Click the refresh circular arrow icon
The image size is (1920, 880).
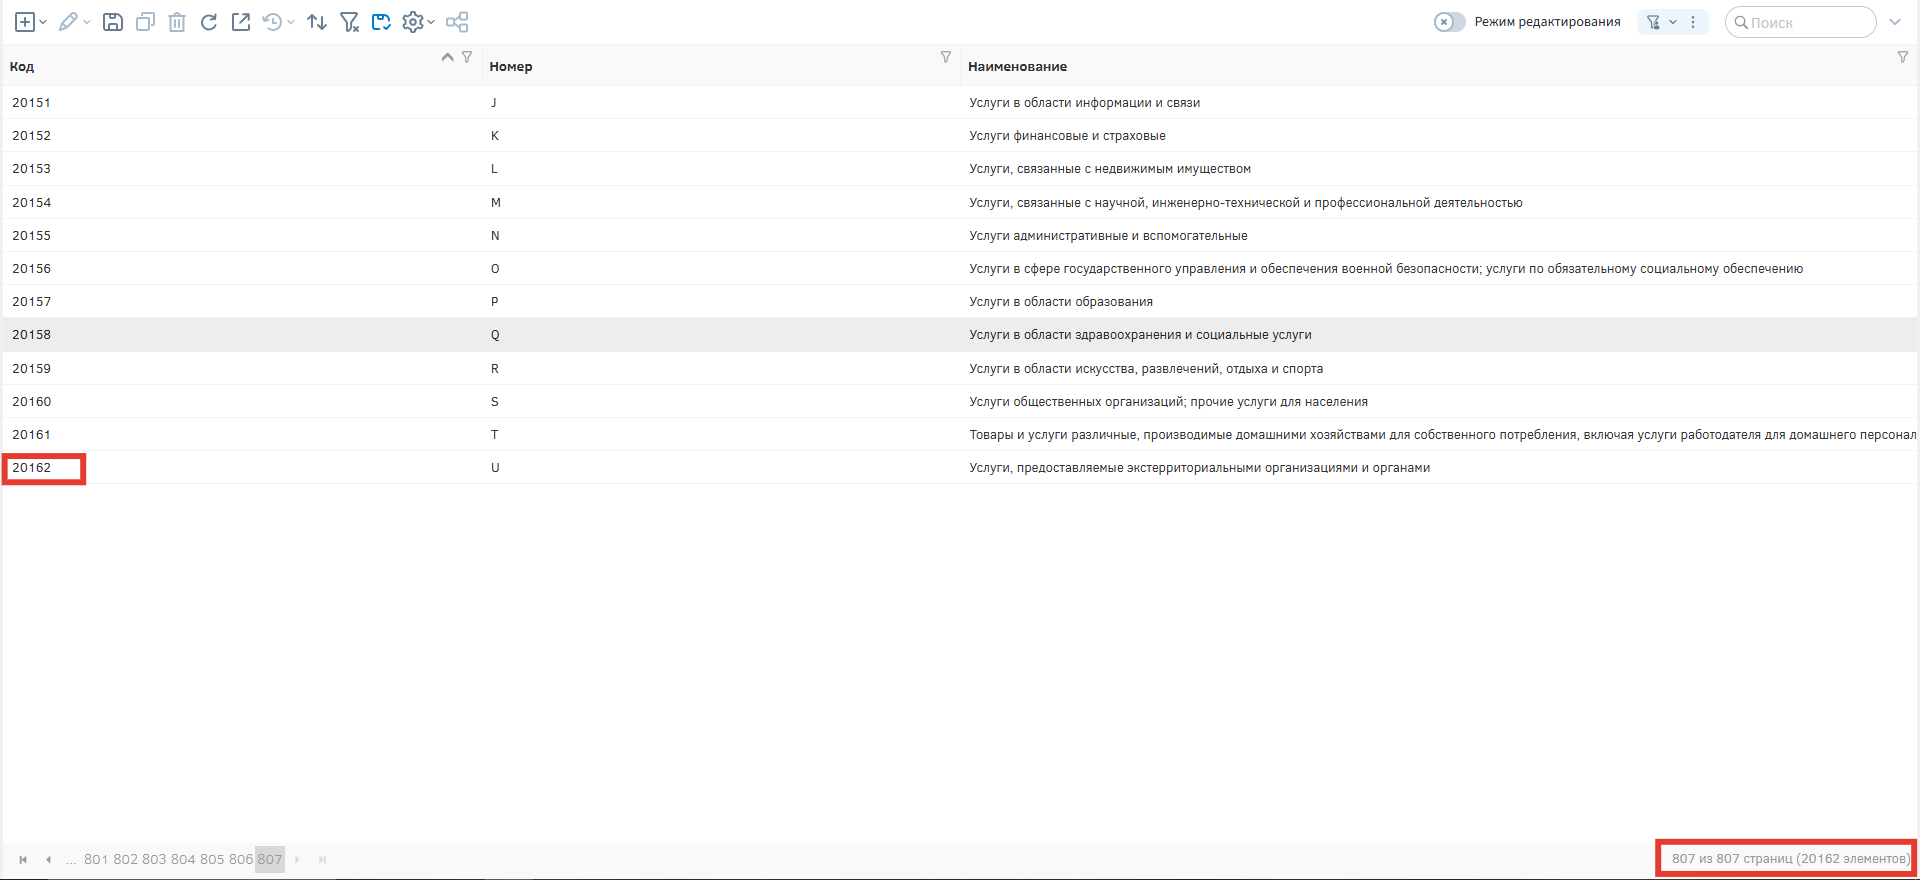pos(209,22)
